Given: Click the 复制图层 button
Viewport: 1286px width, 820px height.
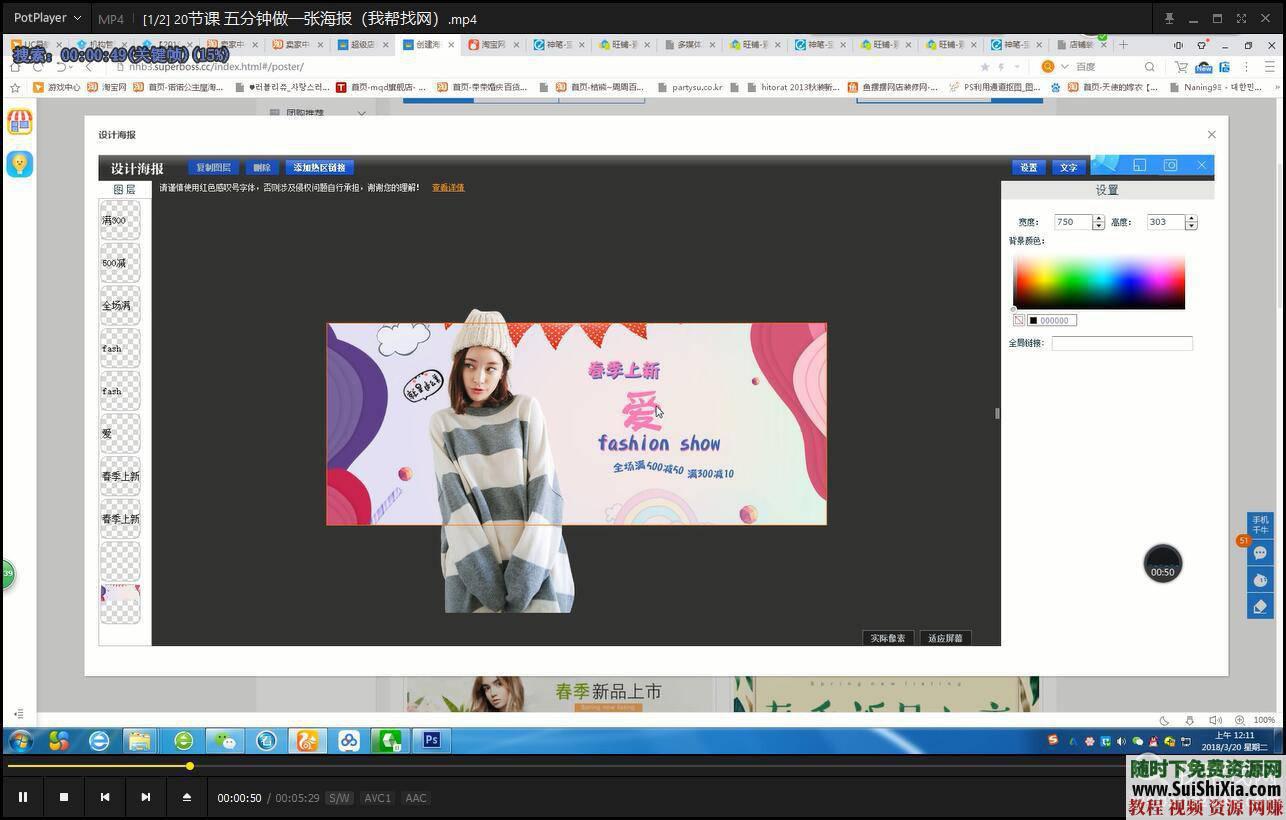Looking at the screenshot, I should click(x=213, y=167).
